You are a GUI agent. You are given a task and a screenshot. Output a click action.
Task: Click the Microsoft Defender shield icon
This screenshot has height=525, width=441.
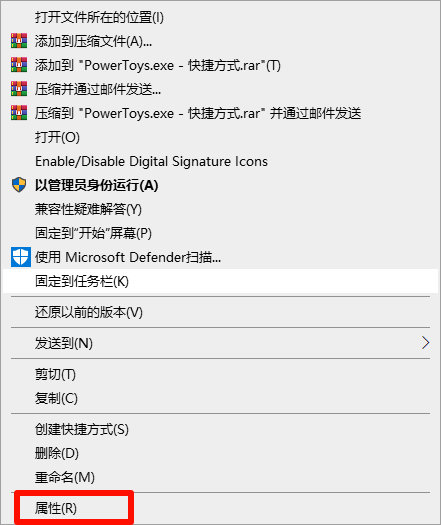tap(21, 257)
